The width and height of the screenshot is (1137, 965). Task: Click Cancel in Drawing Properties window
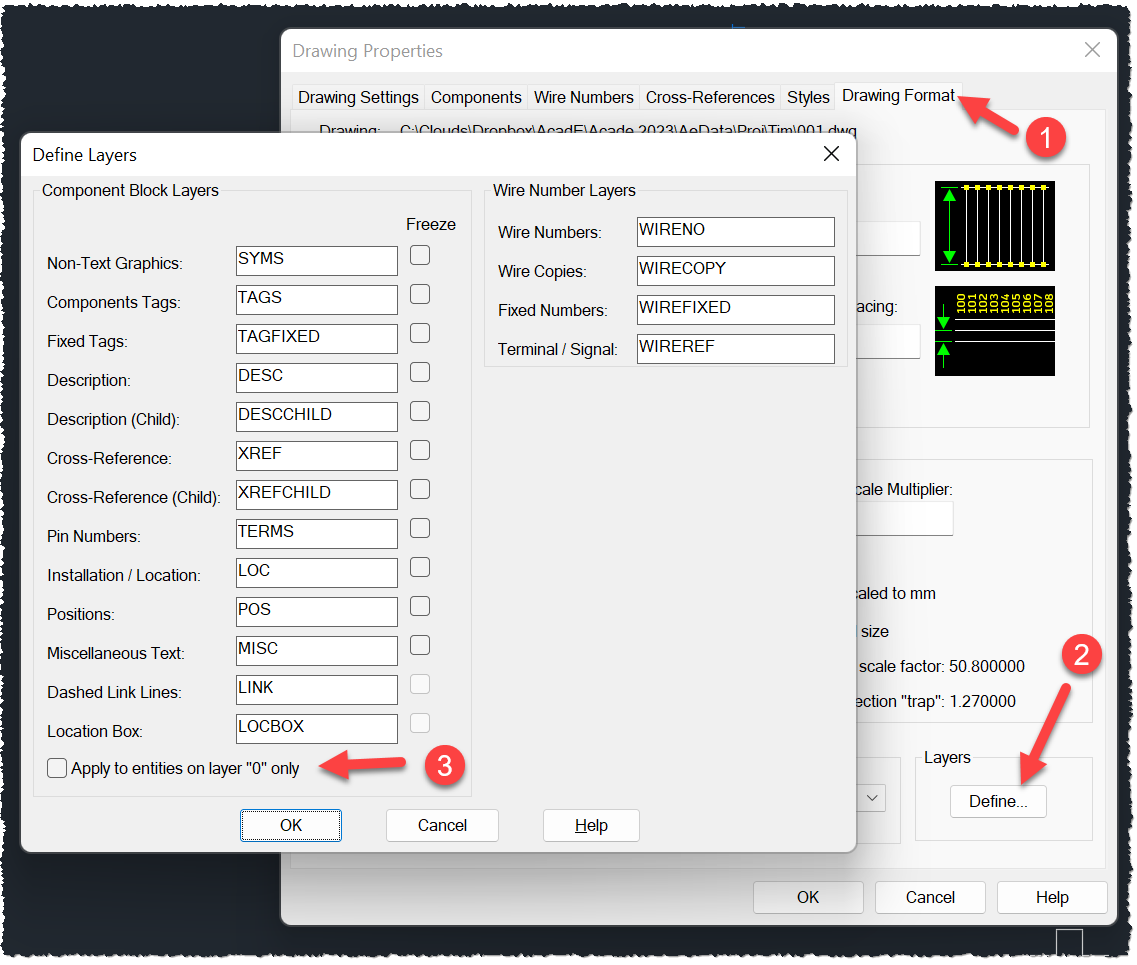coord(930,898)
